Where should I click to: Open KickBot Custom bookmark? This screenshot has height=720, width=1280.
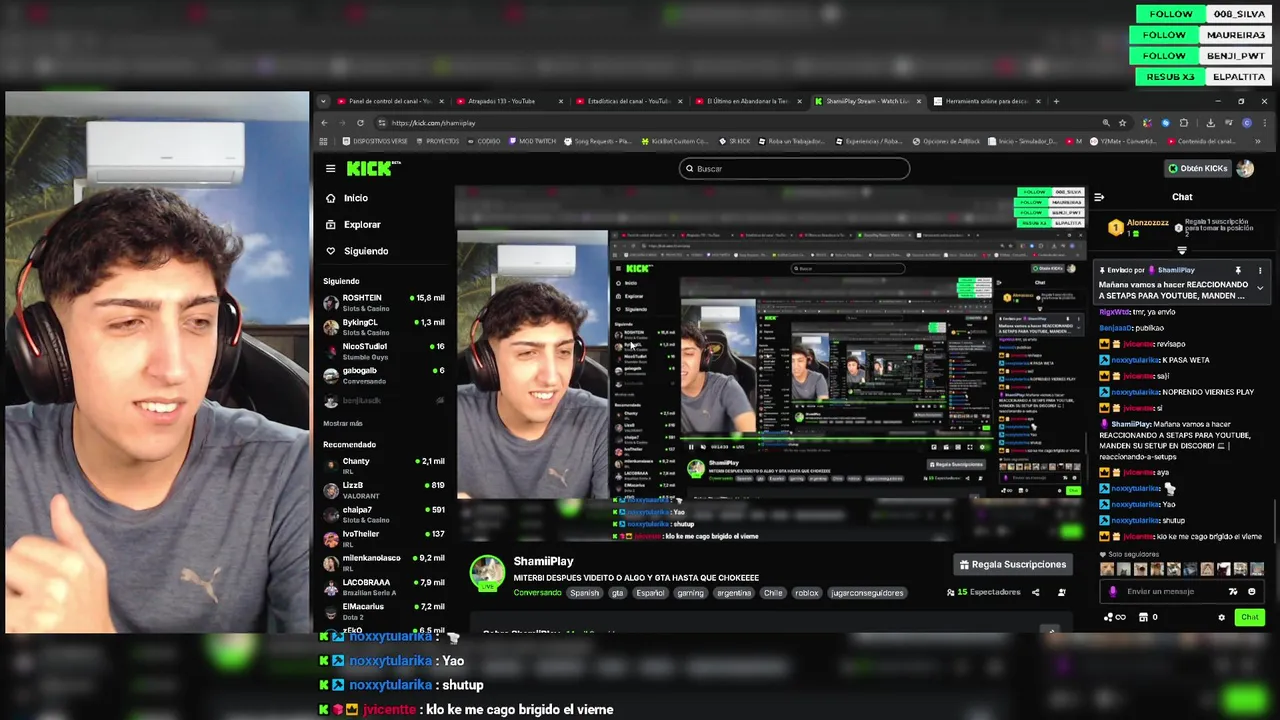pos(675,141)
